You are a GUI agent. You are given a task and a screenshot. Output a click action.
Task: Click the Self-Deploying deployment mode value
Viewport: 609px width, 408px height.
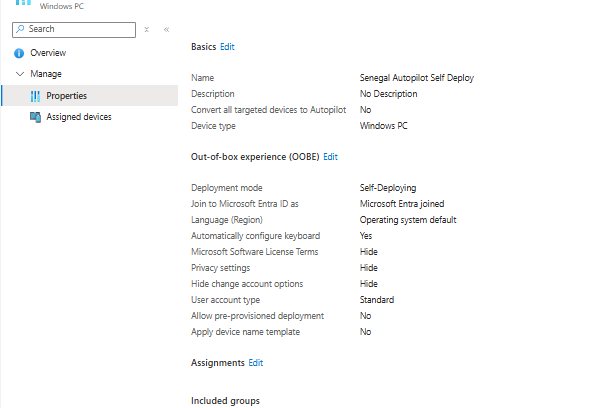388,188
